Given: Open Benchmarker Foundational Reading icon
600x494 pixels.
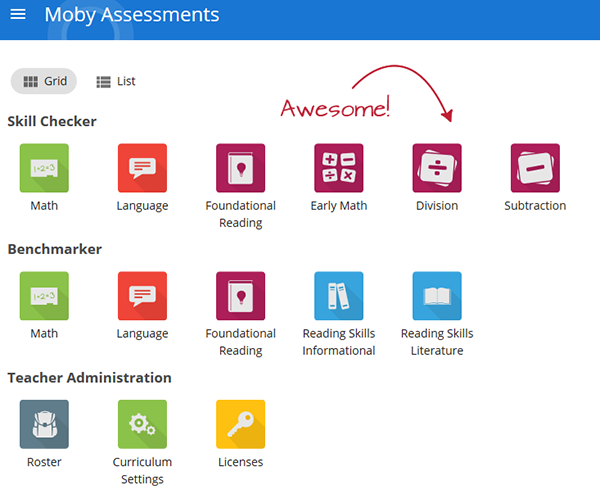Looking at the screenshot, I should (241, 296).
